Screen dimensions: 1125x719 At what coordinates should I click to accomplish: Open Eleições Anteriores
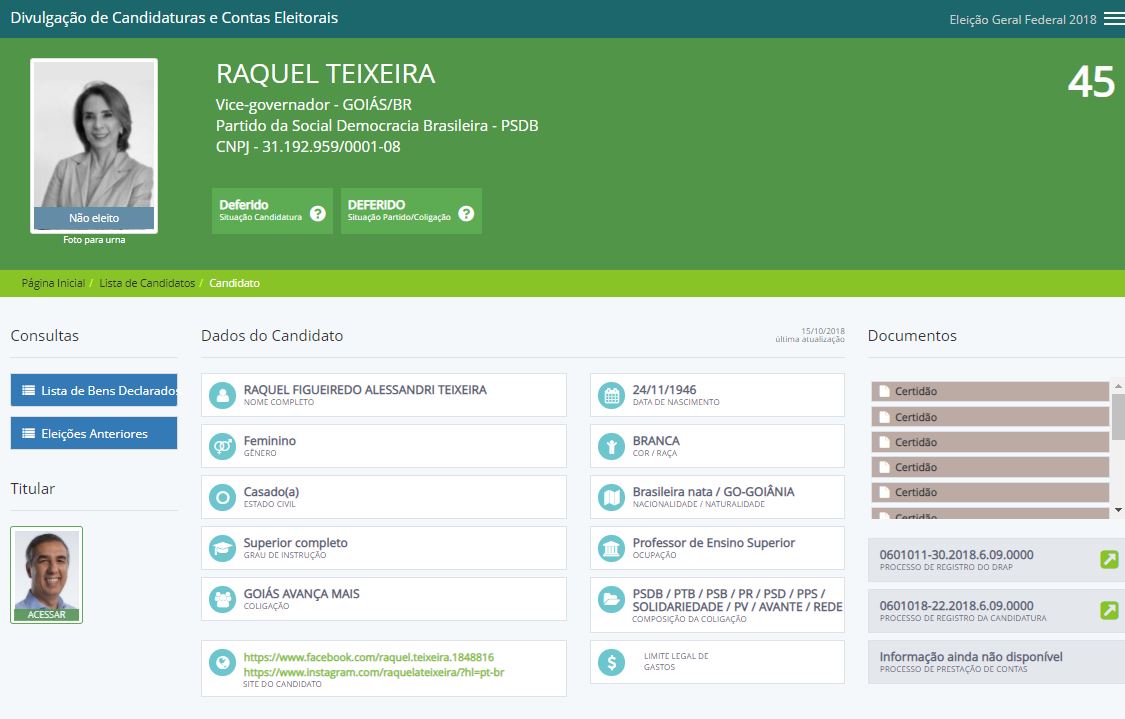click(94, 433)
